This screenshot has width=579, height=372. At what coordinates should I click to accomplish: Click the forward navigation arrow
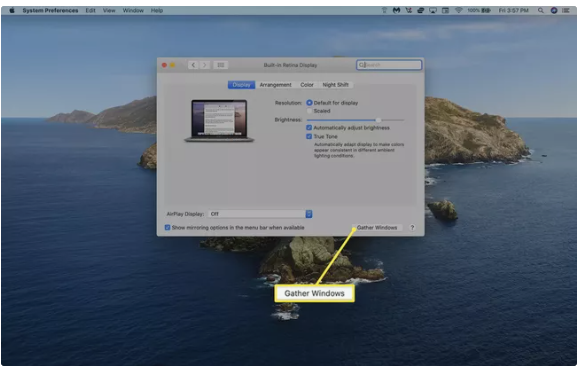(205, 65)
